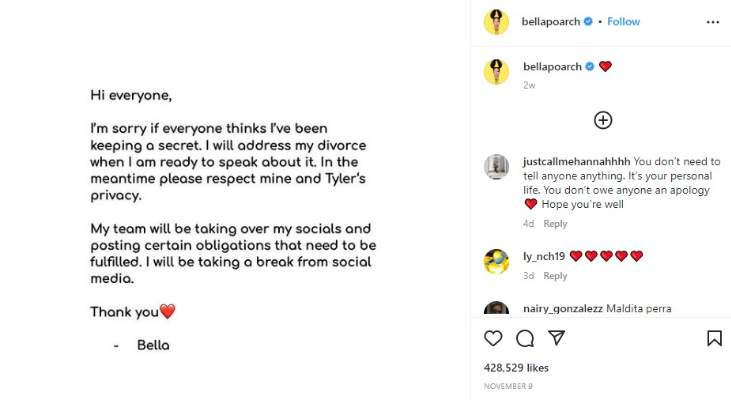Viewport: 731px width, 400px height.
Task: Click nairy_gonzalezz's profile avatar
Action: (497, 309)
